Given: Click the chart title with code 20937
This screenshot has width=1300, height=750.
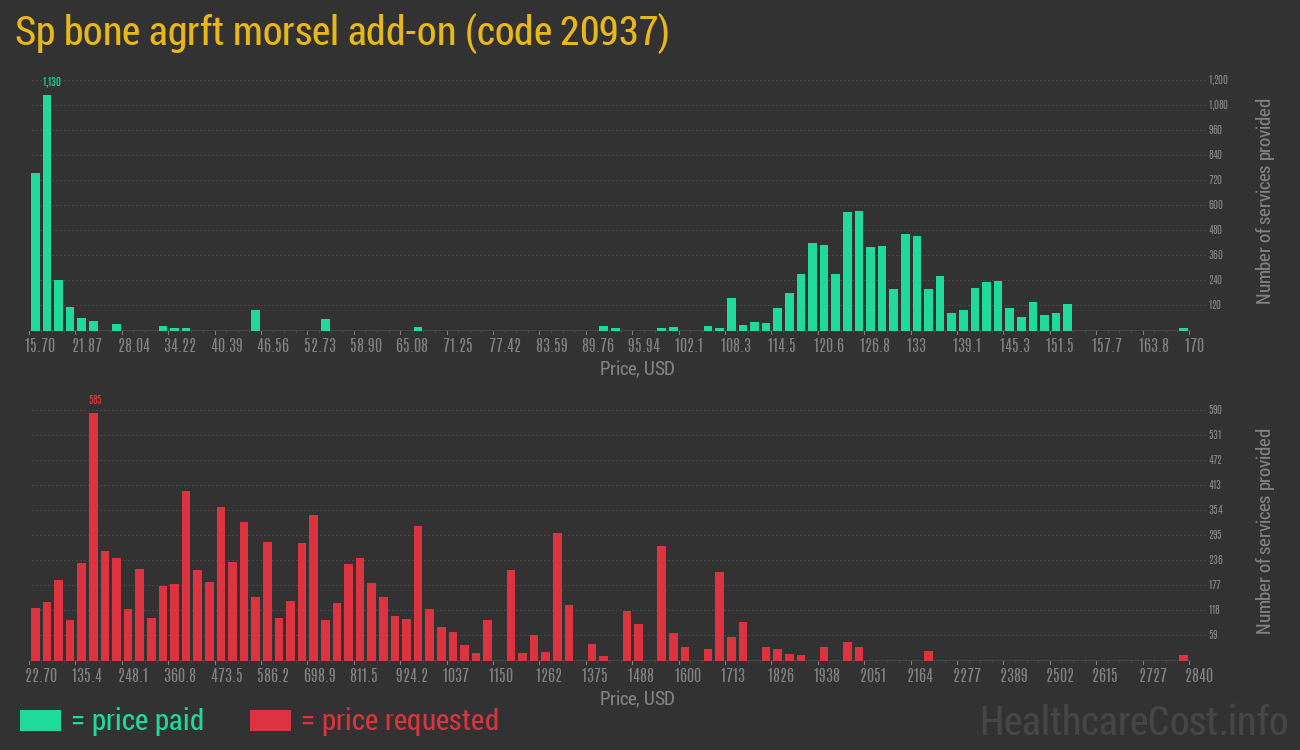Looking at the screenshot, I should tap(342, 33).
